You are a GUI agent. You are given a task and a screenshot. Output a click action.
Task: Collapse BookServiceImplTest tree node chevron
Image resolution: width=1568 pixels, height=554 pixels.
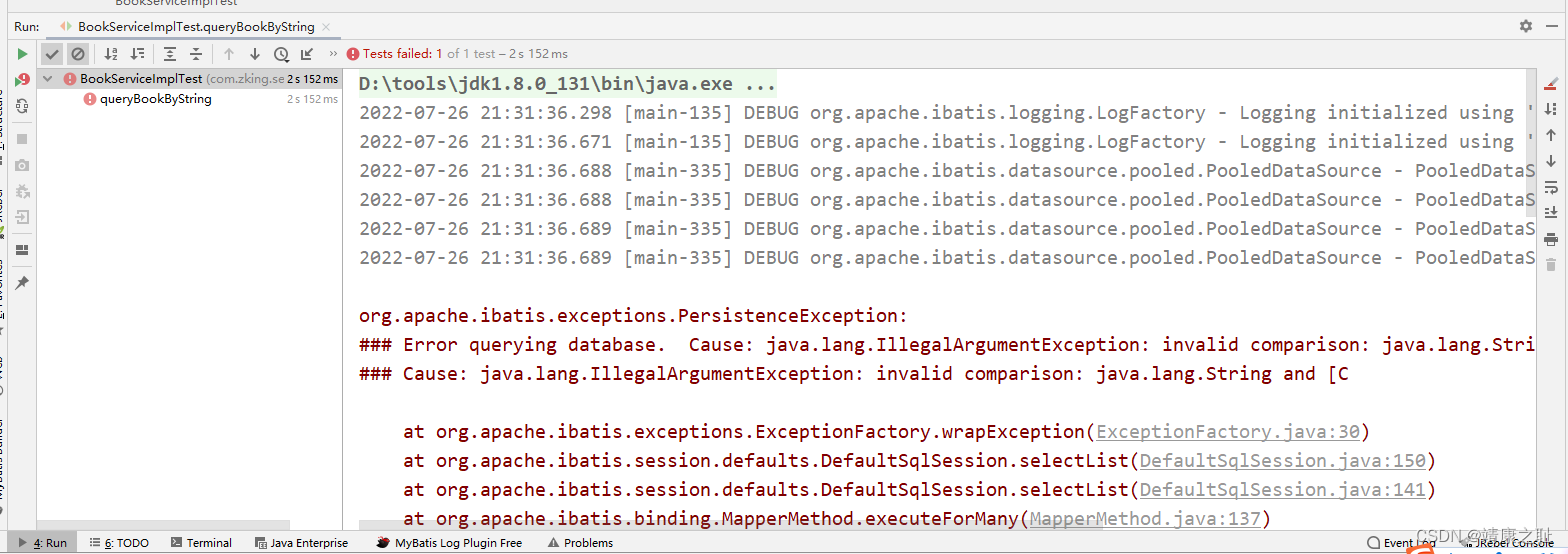click(x=48, y=79)
